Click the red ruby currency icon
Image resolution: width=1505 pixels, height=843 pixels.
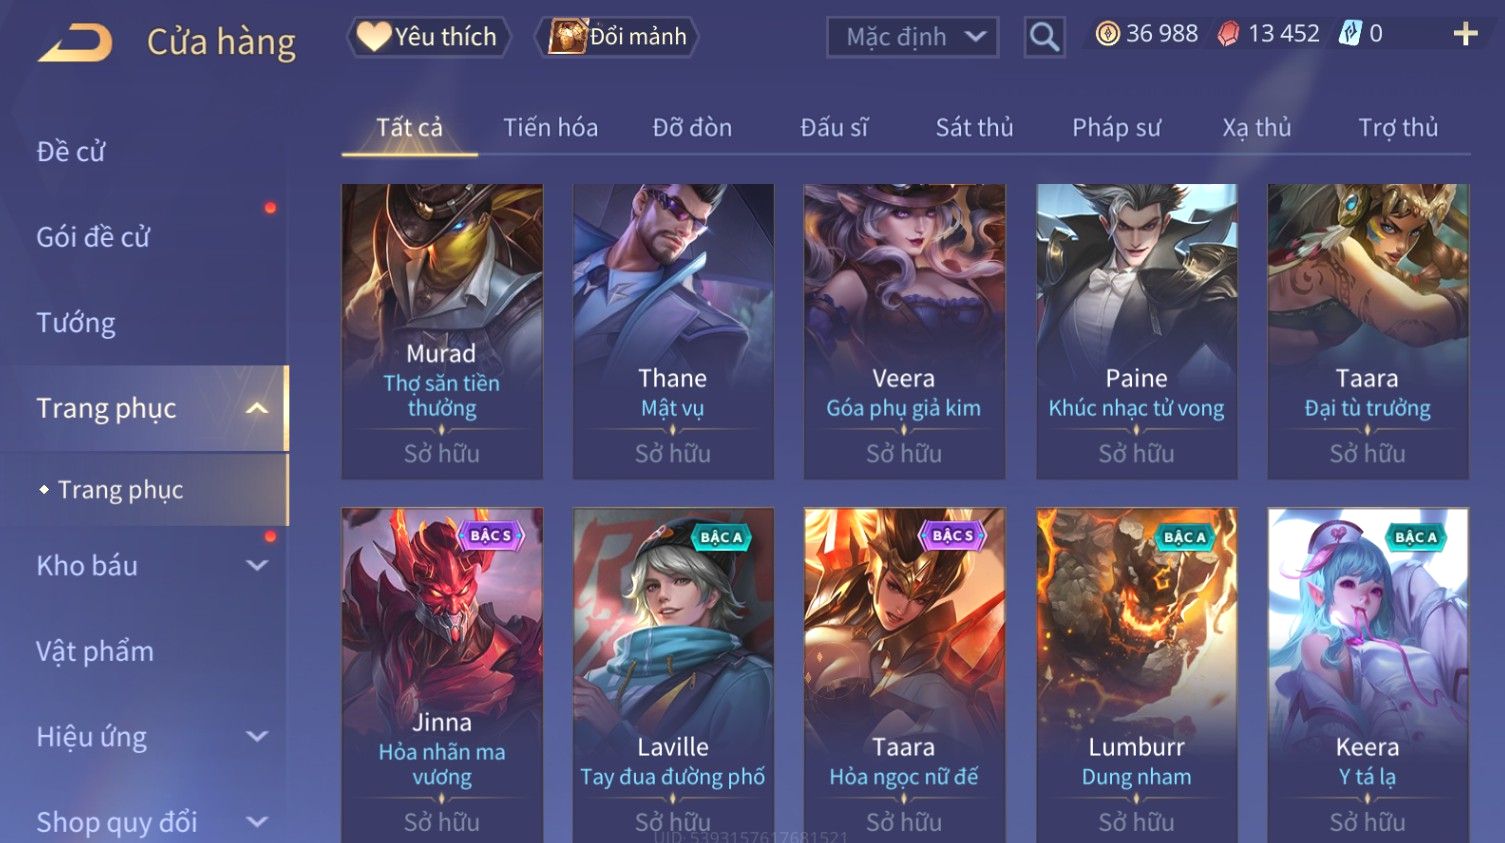(1229, 34)
